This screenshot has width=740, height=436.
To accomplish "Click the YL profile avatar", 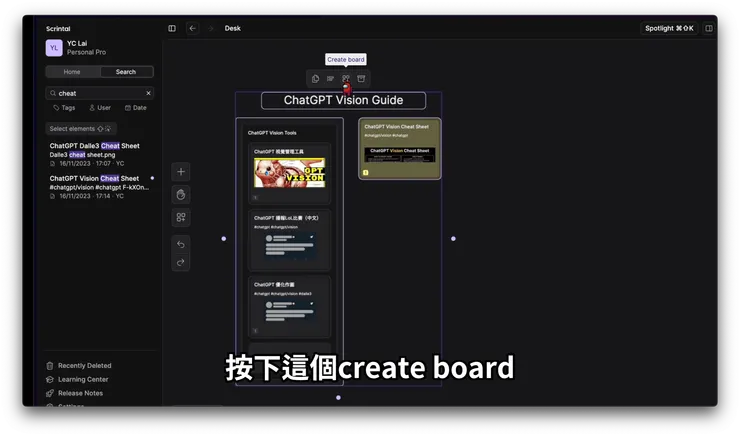I will 54,48.
